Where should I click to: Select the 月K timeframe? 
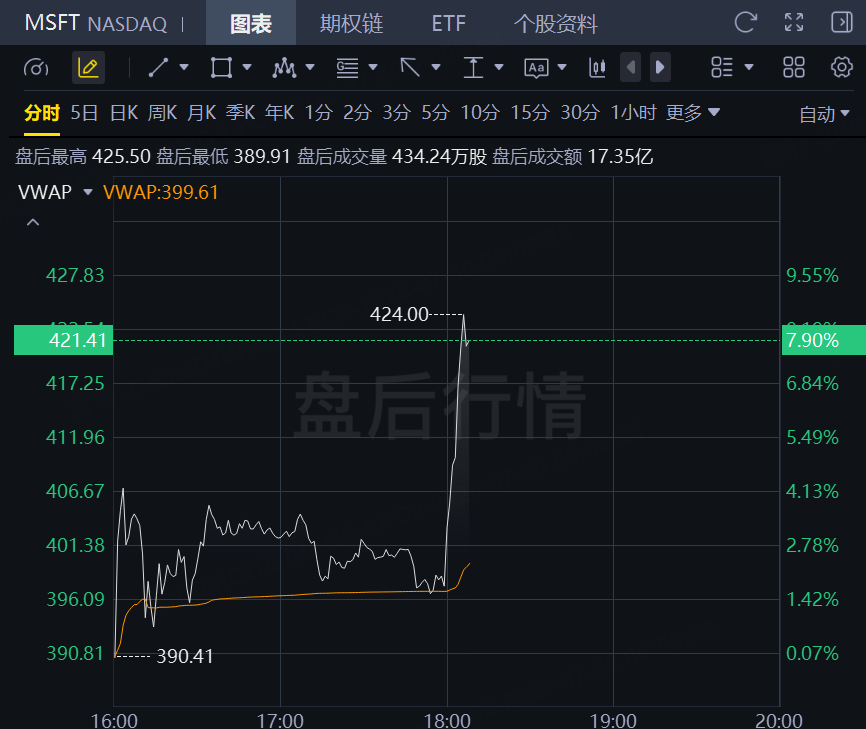(202, 113)
